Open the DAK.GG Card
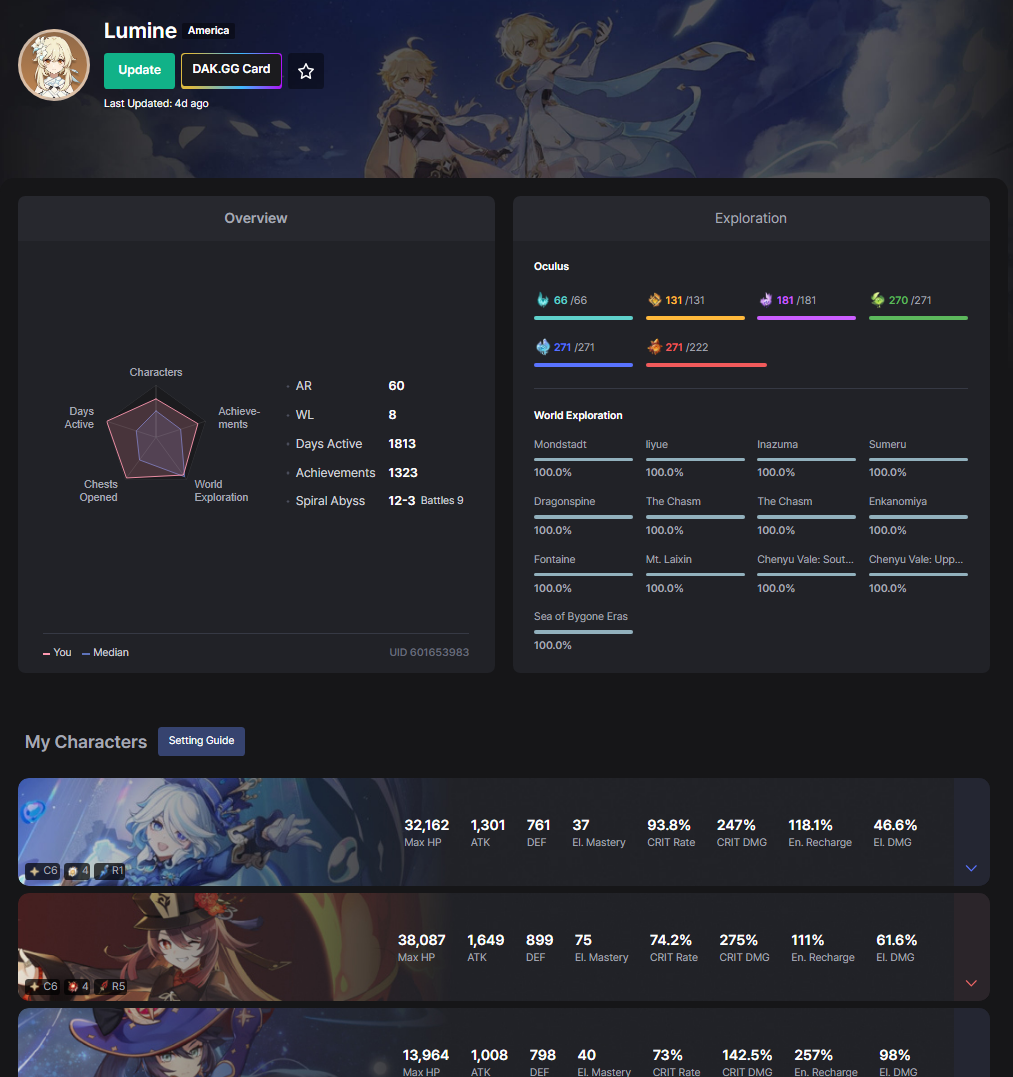1013x1077 pixels. point(231,70)
